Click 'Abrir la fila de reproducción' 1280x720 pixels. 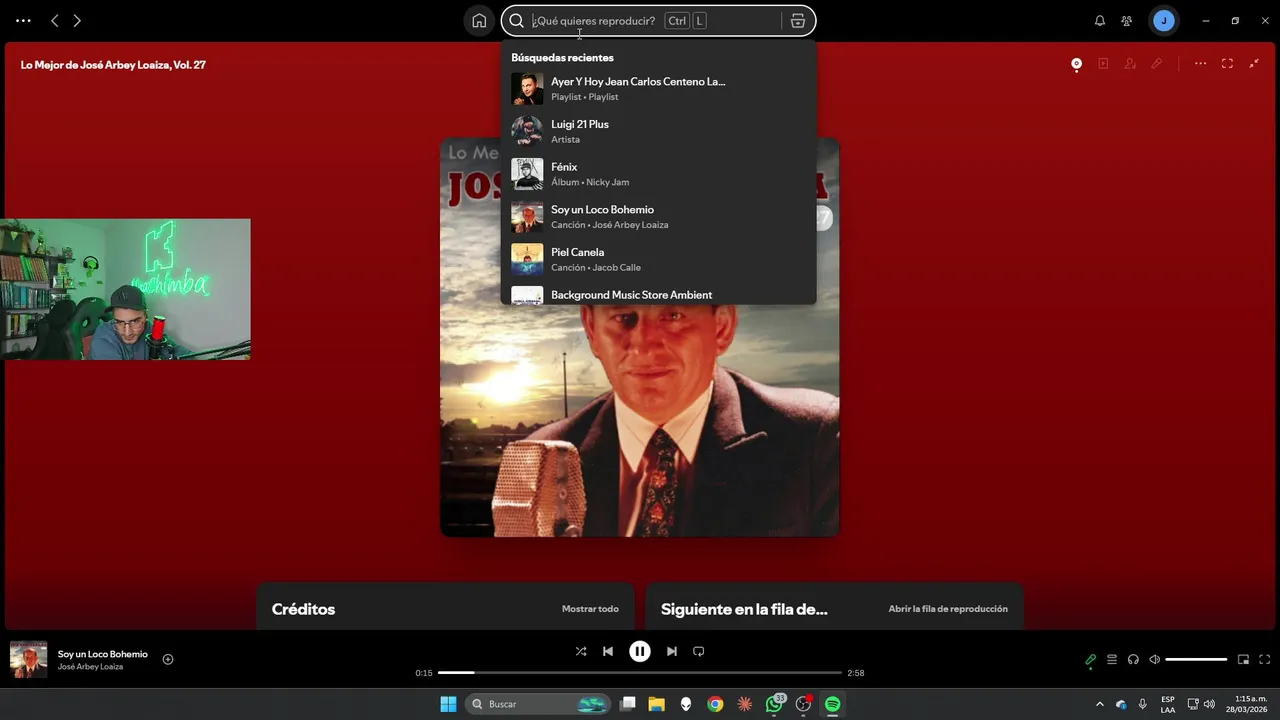pyautogui.click(x=948, y=609)
